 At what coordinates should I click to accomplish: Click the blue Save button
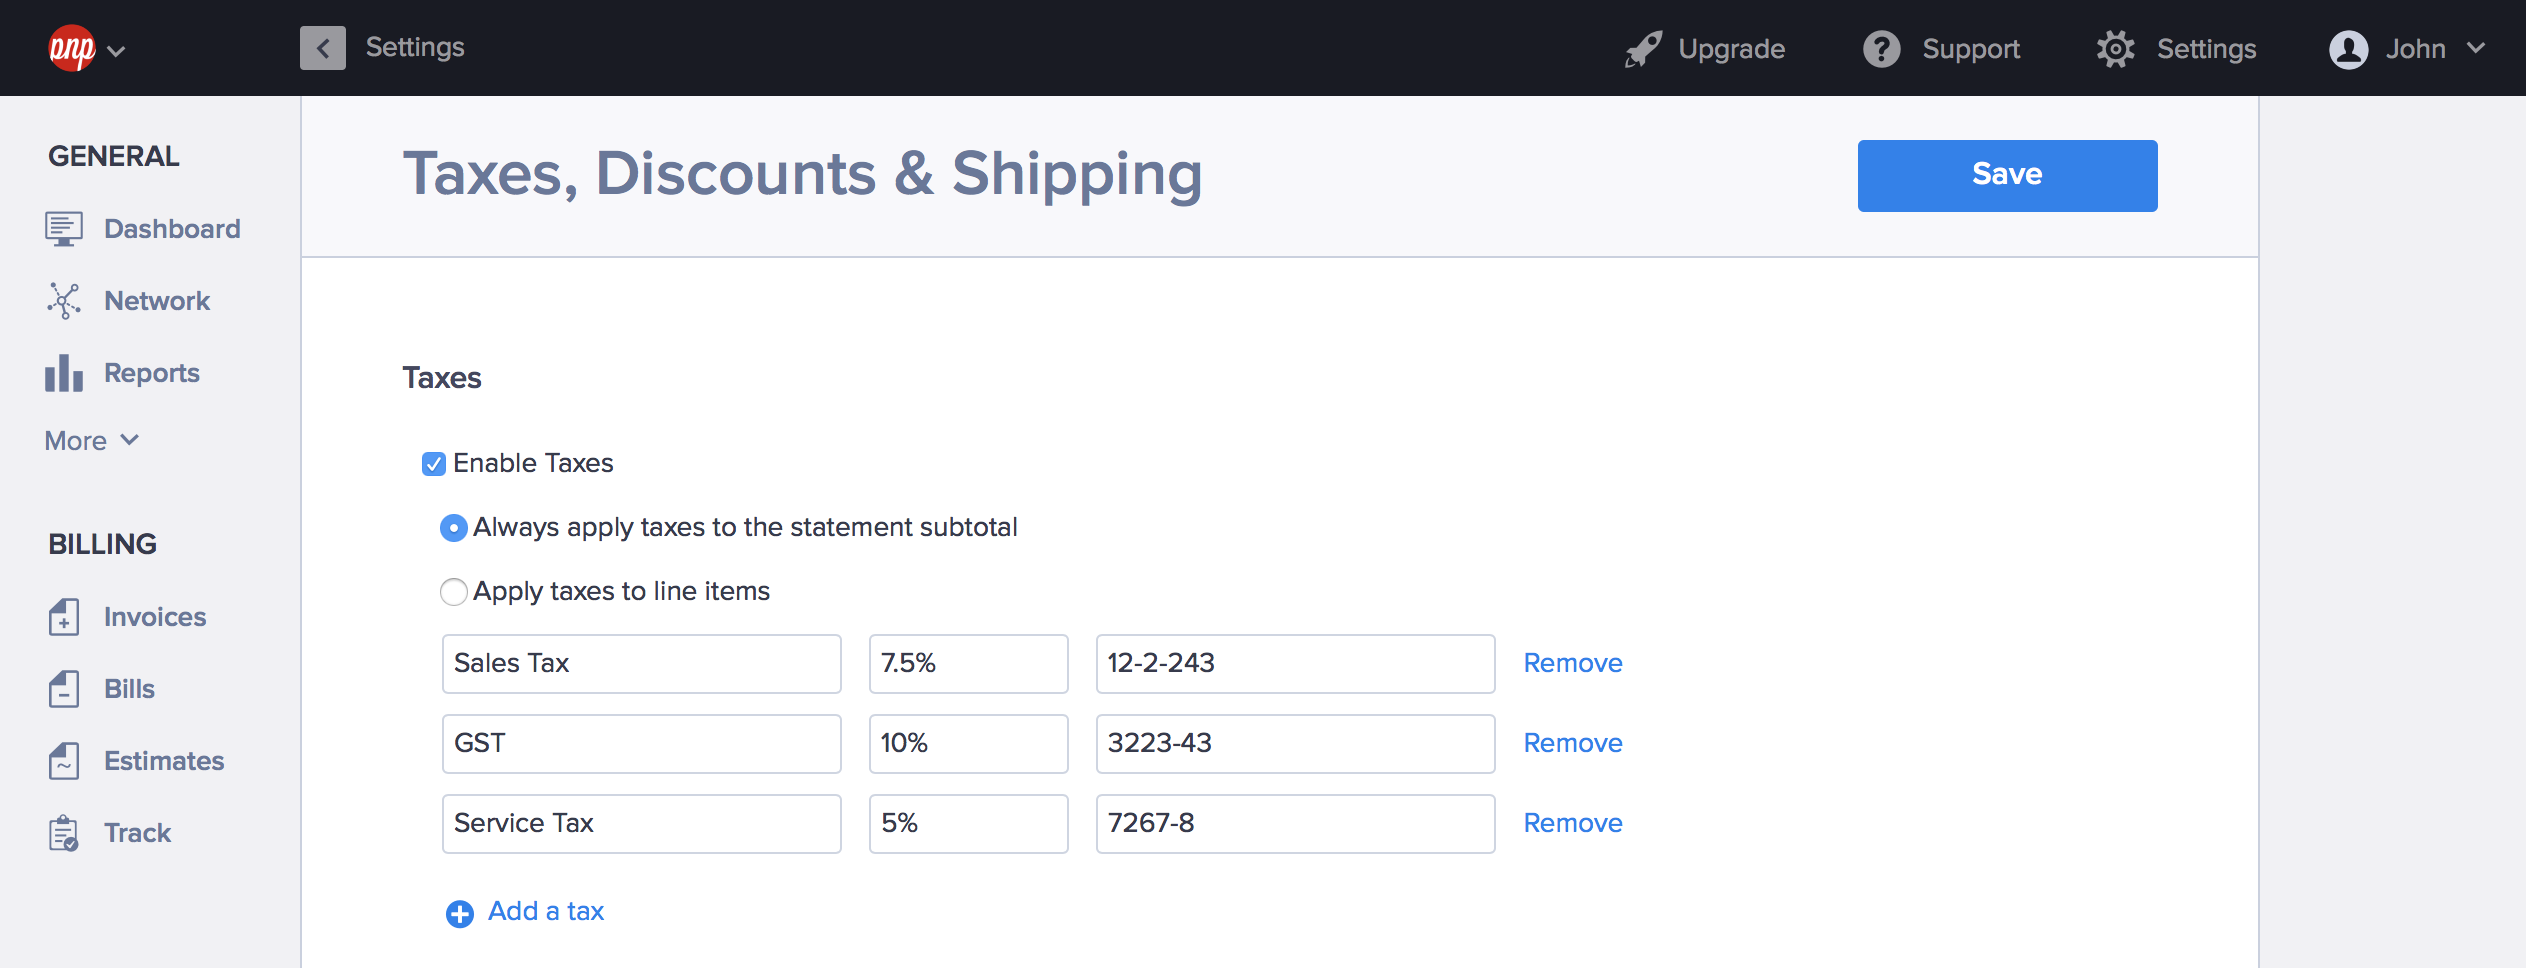[2006, 175]
